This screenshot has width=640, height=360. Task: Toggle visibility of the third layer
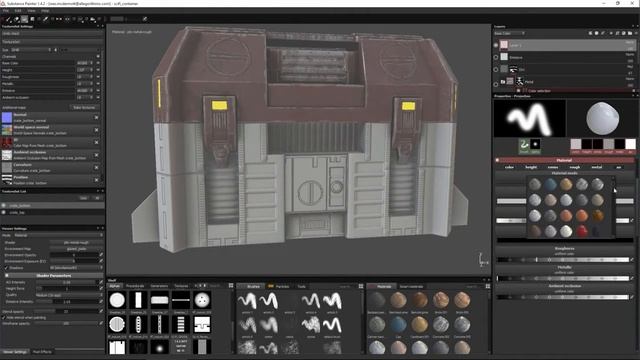pyautogui.click(x=496, y=69)
